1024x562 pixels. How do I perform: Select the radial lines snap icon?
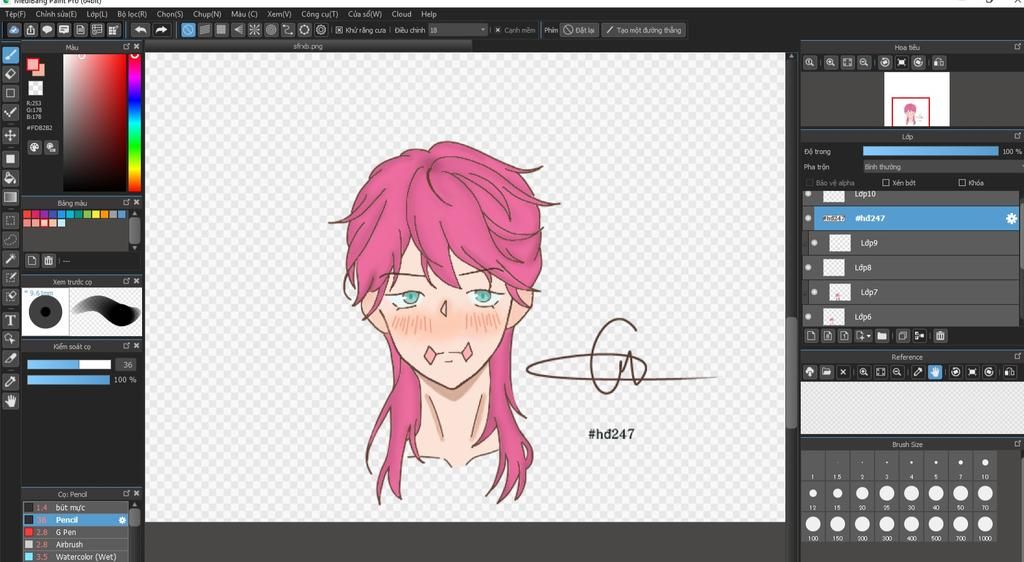[x=255, y=29]
